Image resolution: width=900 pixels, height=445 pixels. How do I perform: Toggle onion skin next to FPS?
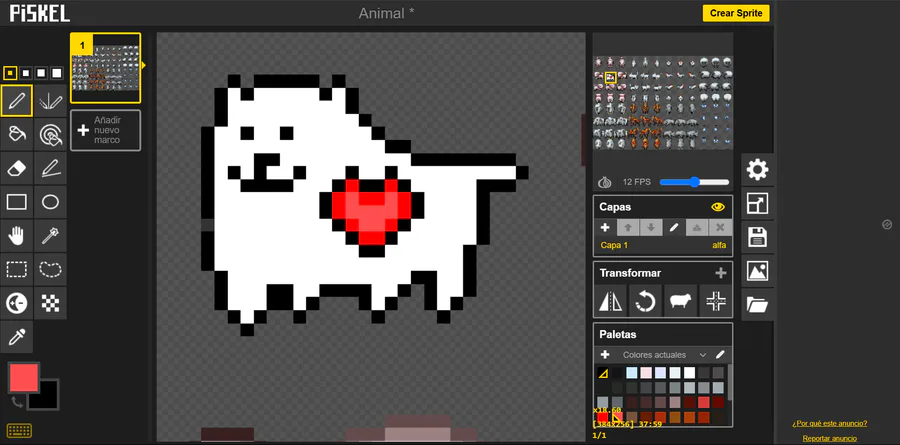pyautogui.click(x=604, y=181)
